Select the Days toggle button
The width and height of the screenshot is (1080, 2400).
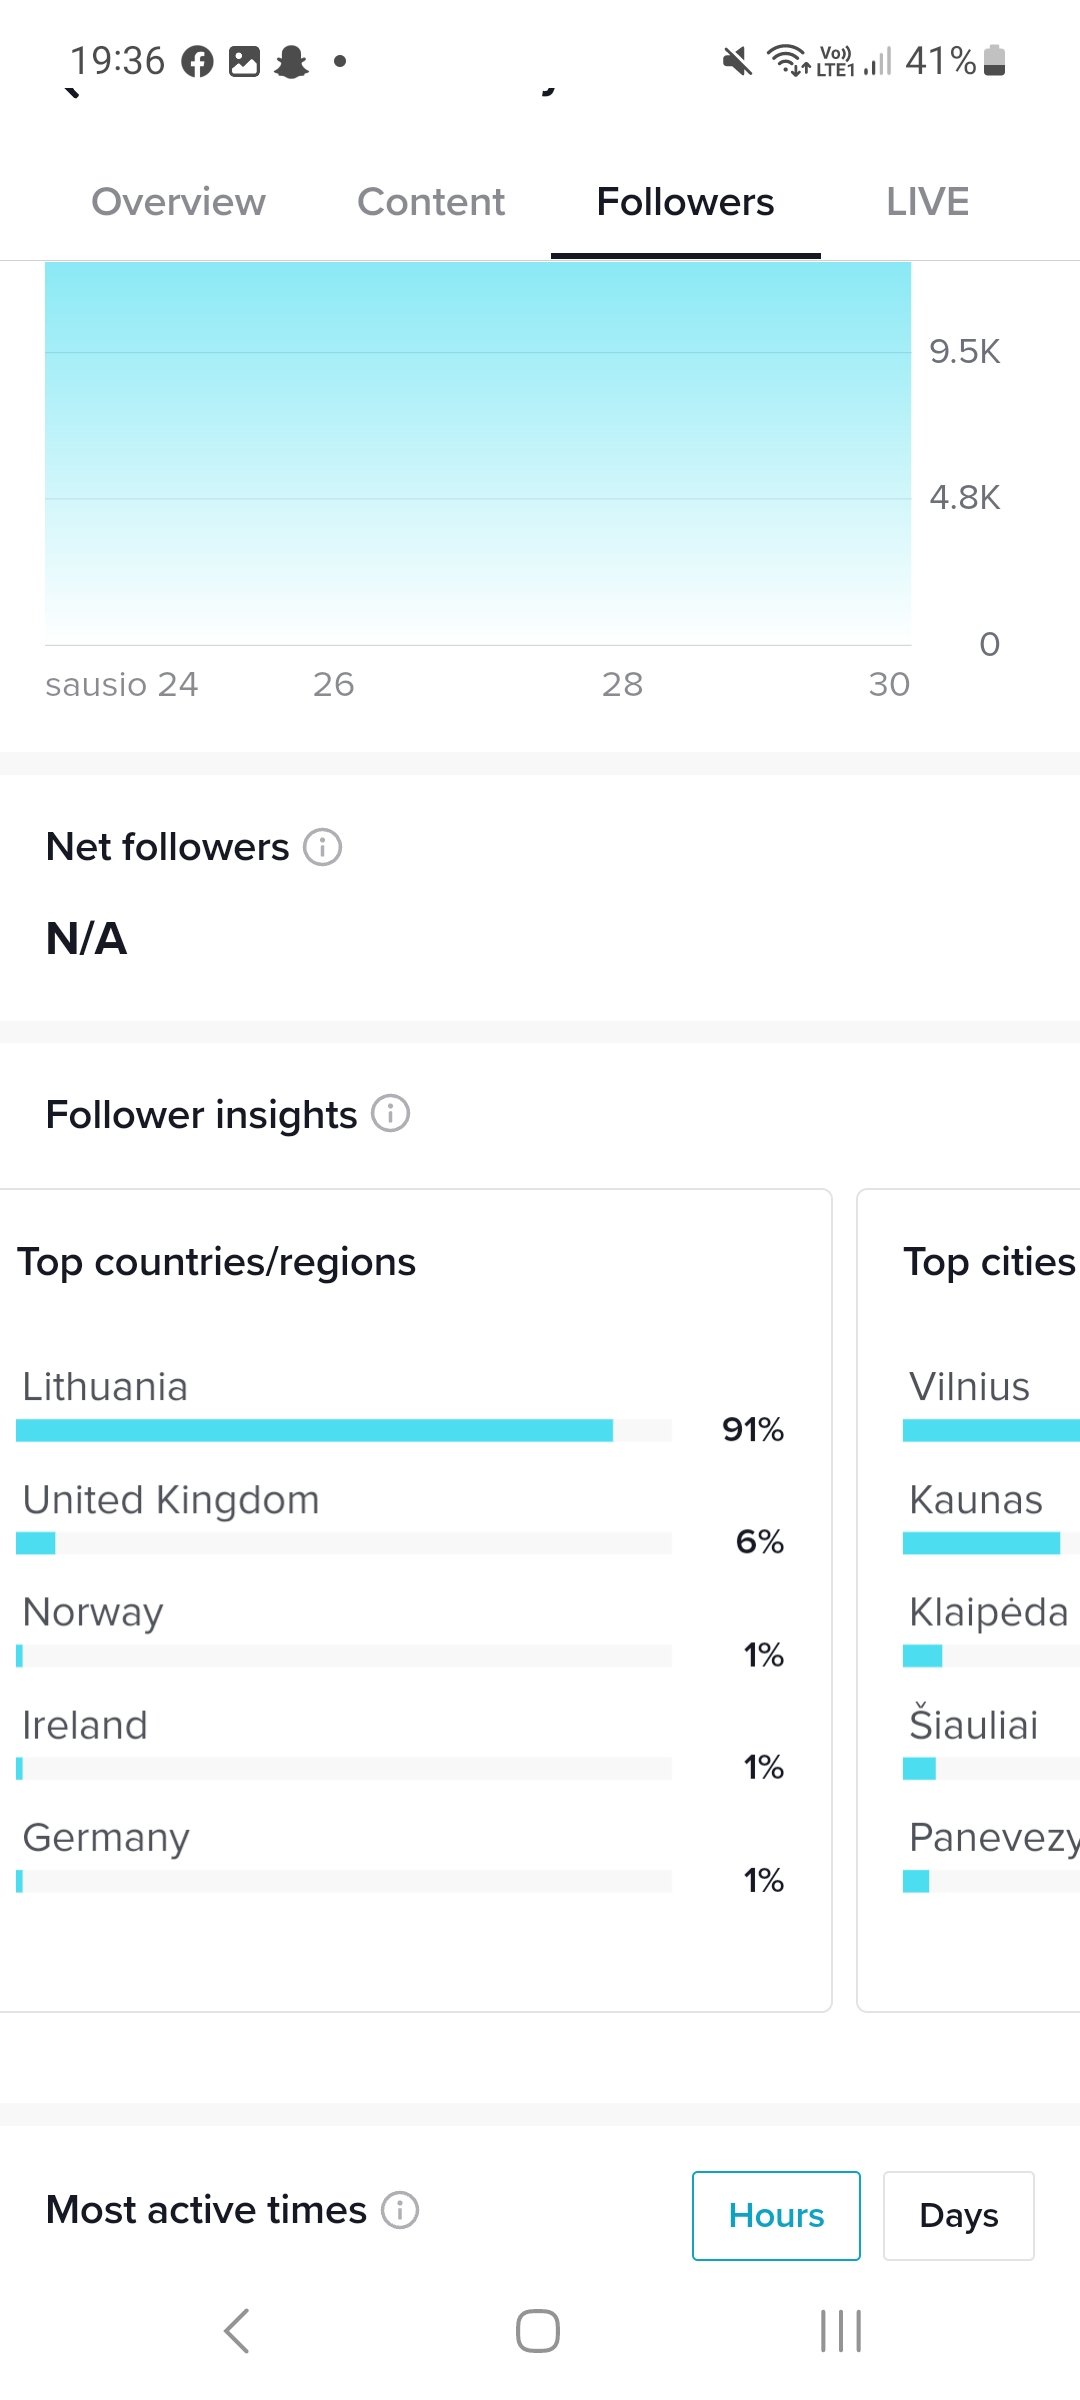[x=958, y=2215]
